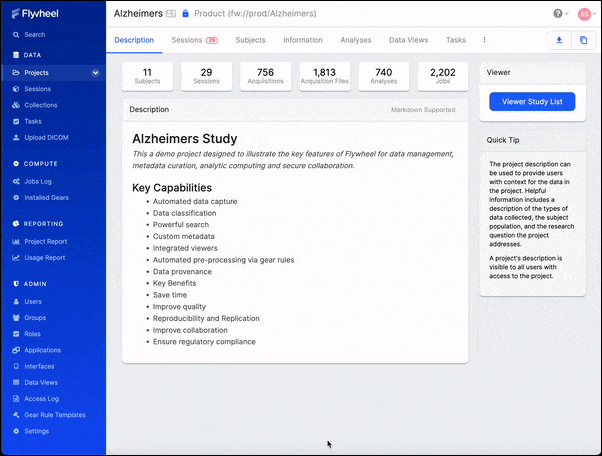Click the download icon button at top right
The width and height of the screenshot is (602, 456).
click(x=559, y=40)
